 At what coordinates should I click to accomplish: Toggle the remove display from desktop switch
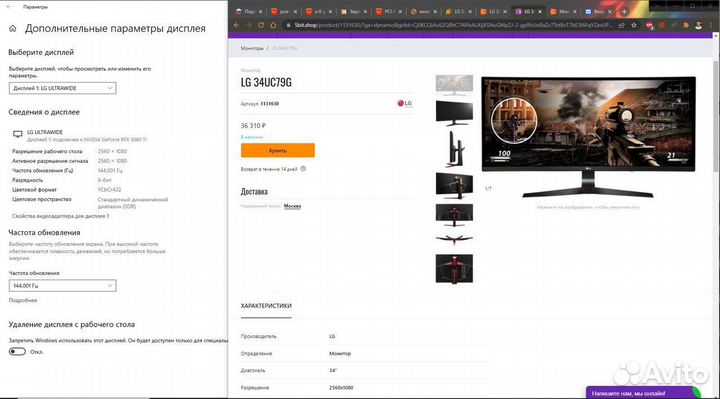(x=17, y=352)
